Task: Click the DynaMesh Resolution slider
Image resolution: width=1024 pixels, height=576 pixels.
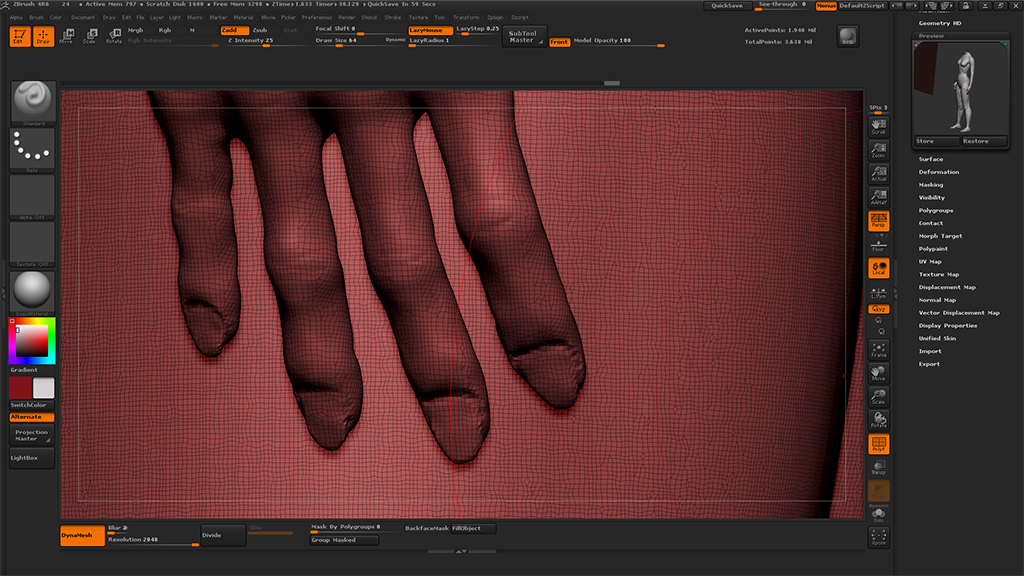Action: pyautogui.click(x=153, y=541)
